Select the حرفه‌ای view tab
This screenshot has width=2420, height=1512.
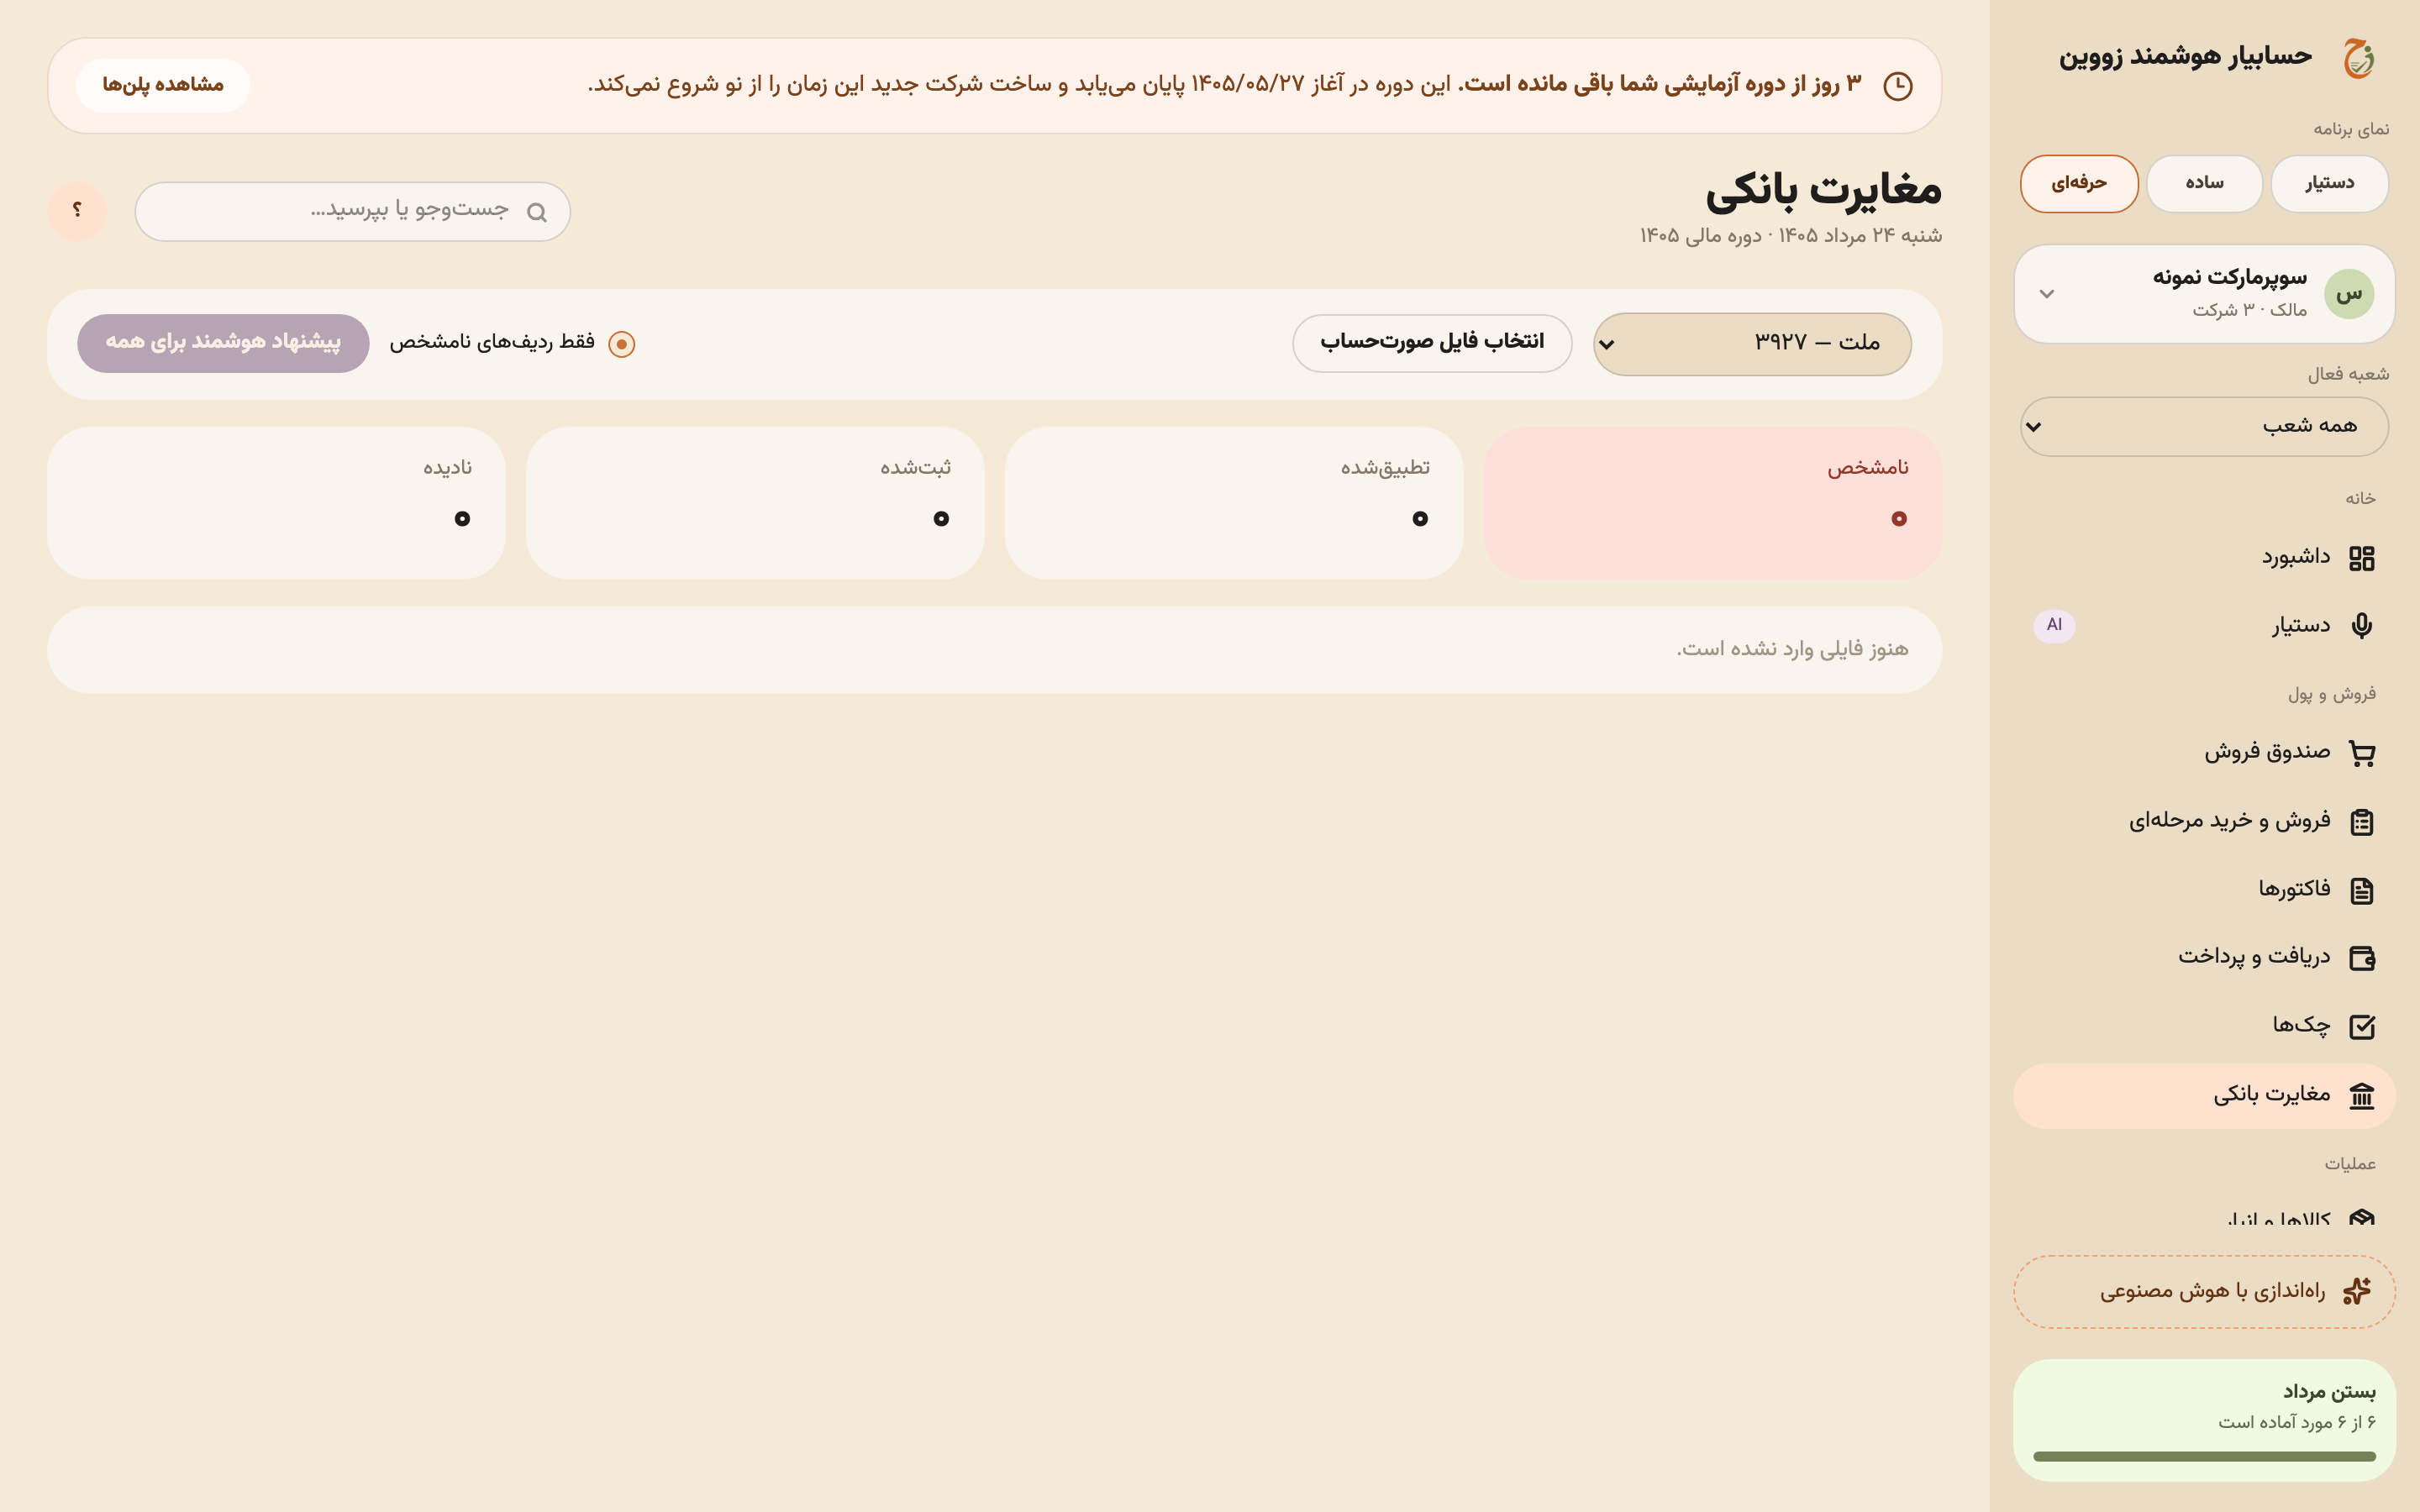tap(2079, 184)
